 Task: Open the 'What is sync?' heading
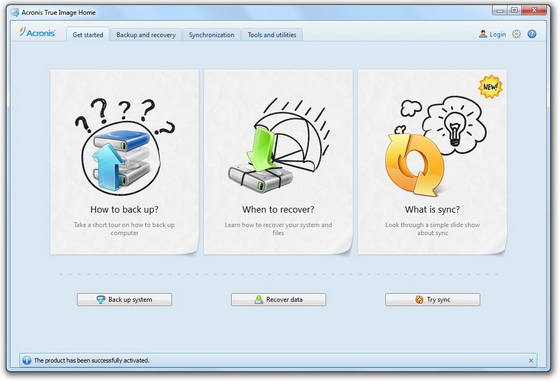point(432,209)
